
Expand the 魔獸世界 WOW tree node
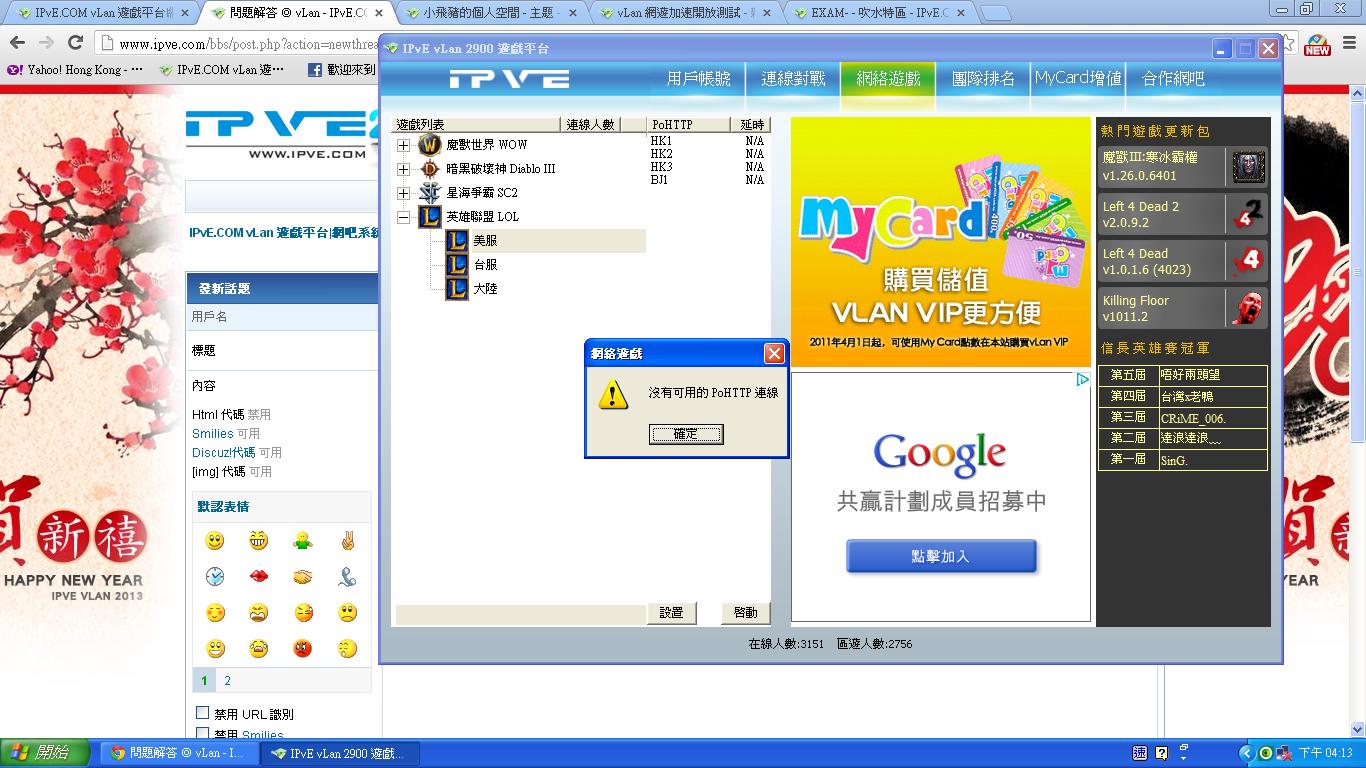point(403,145)
